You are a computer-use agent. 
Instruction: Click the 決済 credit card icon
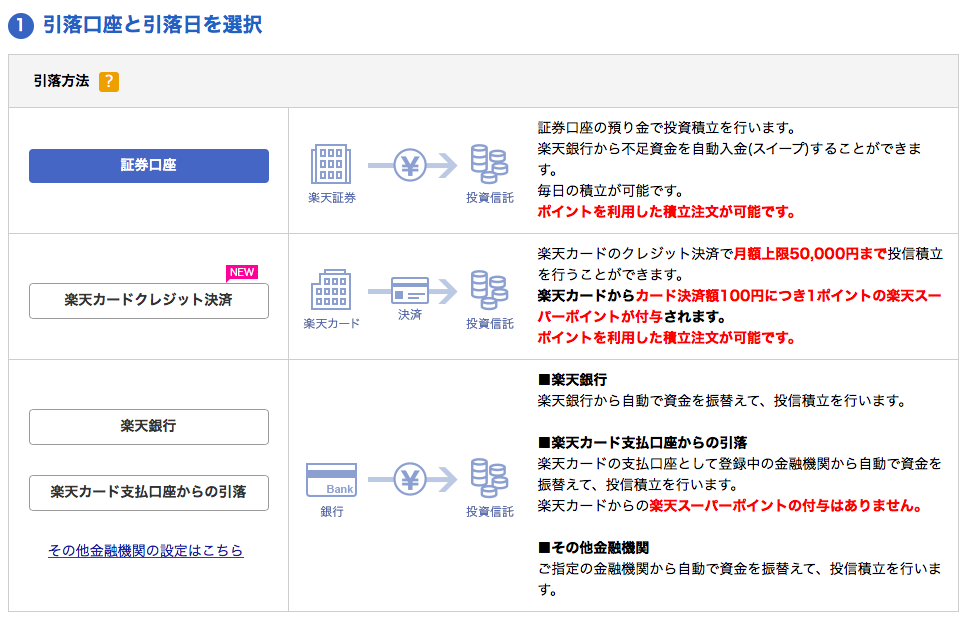[410, 290]
